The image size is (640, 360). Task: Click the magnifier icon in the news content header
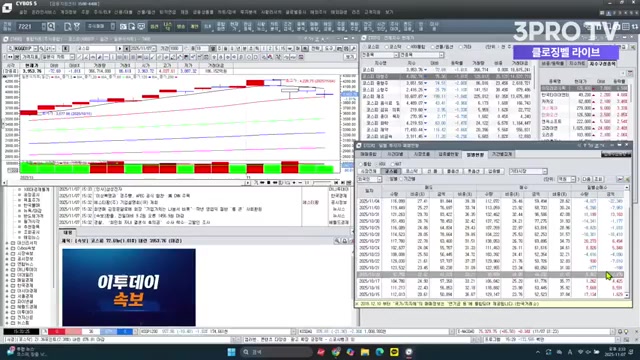pos(337,241)
